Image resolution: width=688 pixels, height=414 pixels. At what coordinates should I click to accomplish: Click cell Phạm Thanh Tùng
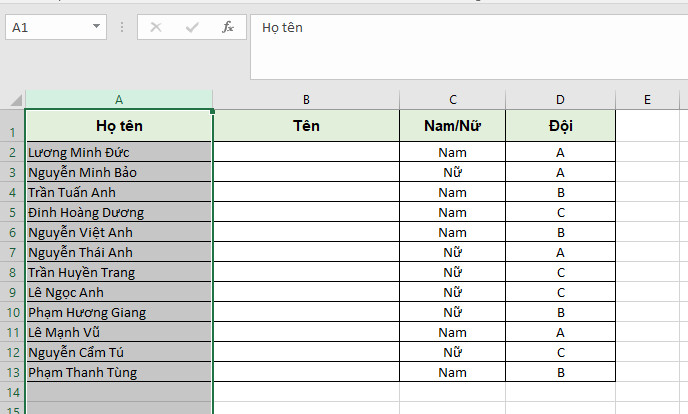pyautogui.click(x=119, y=372)
